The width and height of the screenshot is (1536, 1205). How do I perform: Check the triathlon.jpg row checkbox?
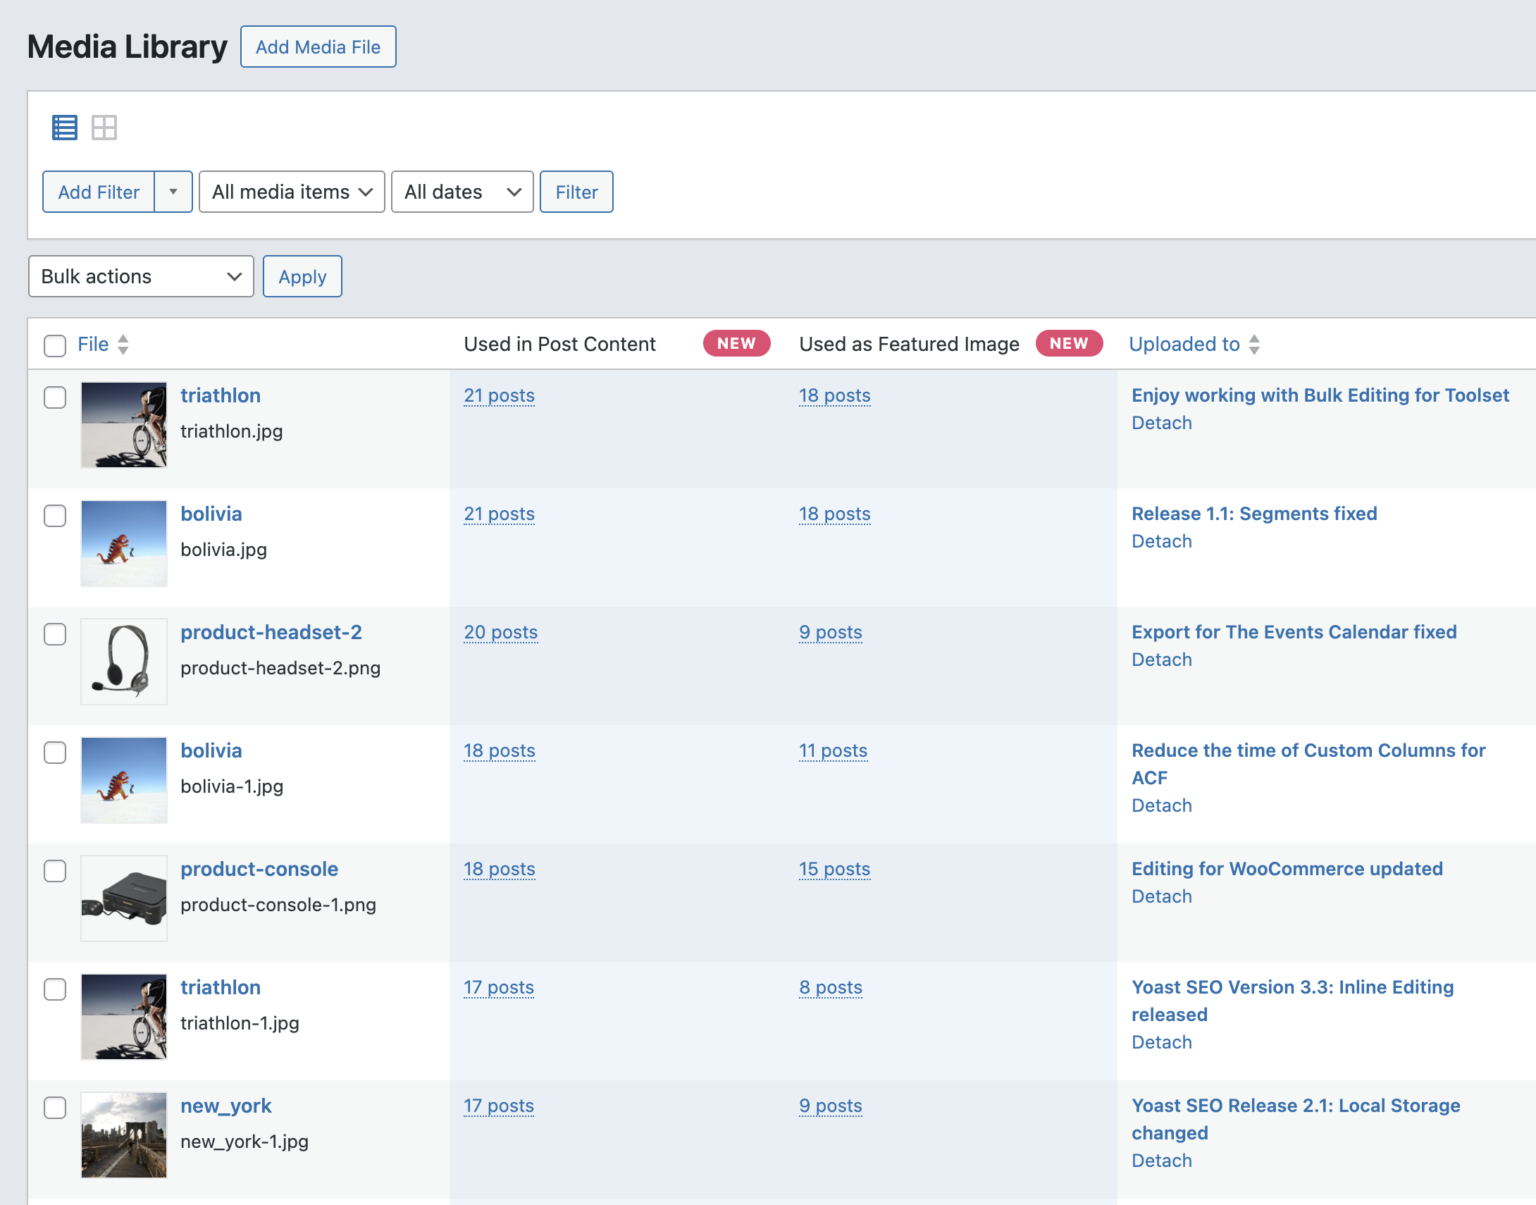click(x=55, y=397)
